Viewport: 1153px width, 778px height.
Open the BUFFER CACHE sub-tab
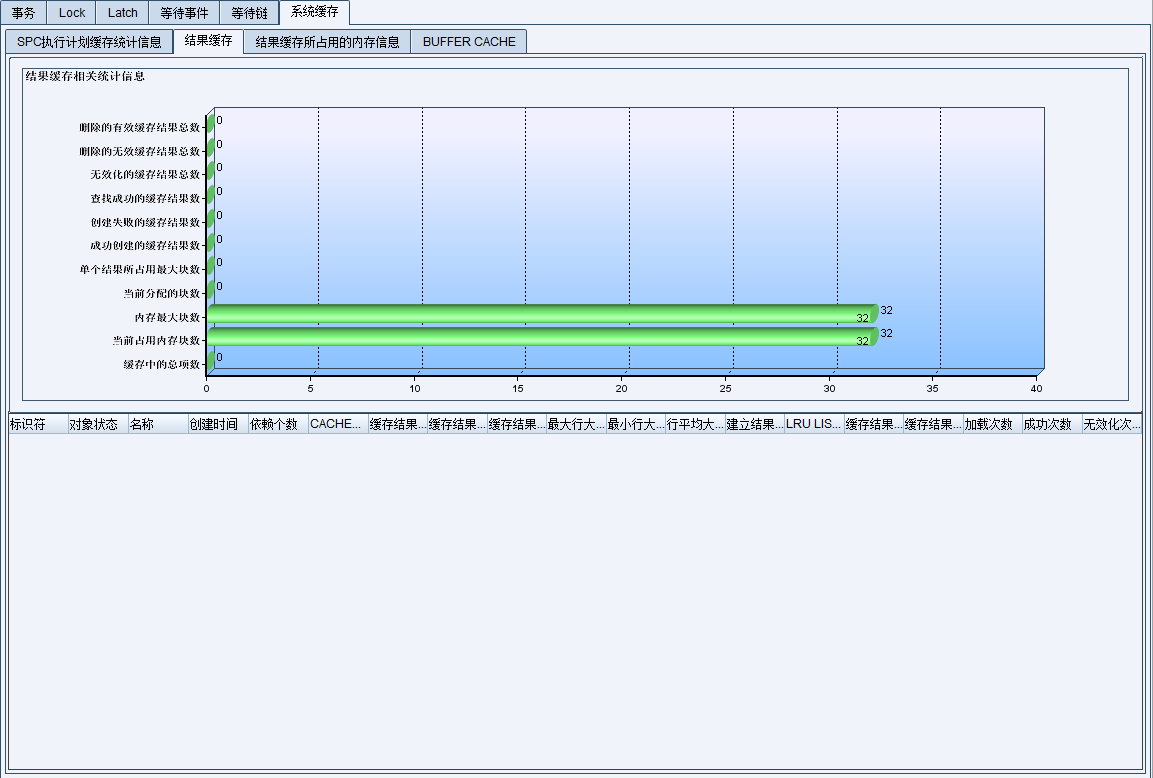pos(469,42)
